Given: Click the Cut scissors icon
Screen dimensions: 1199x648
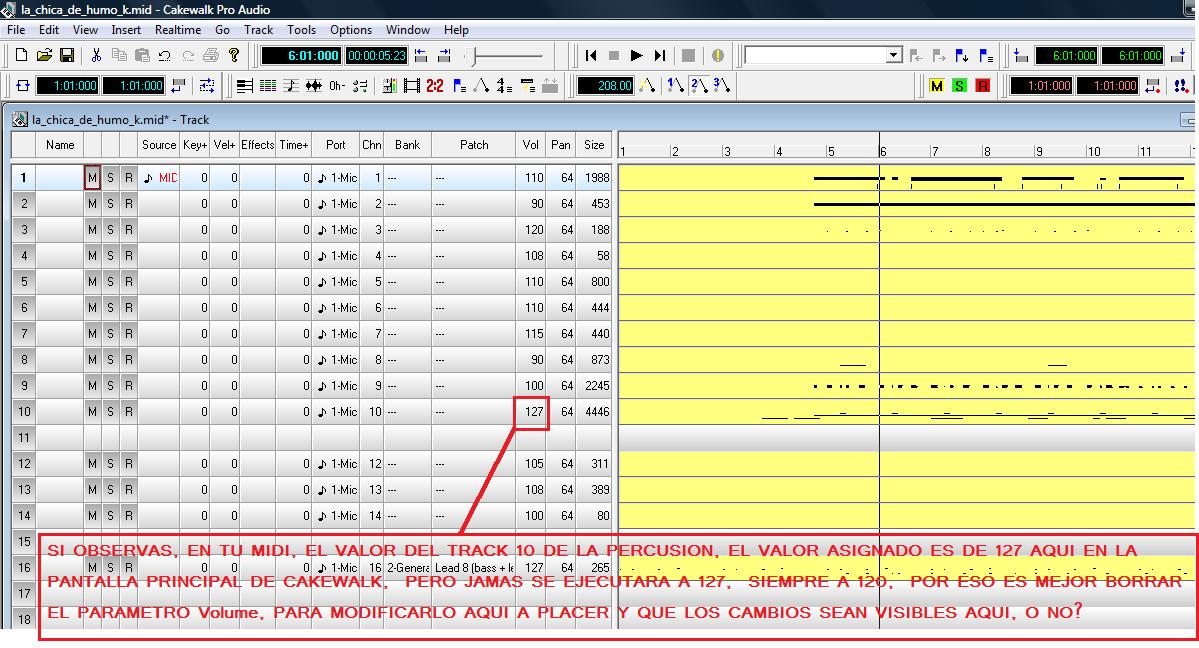Looking at the screenshot, I should [x=96, y=56].
